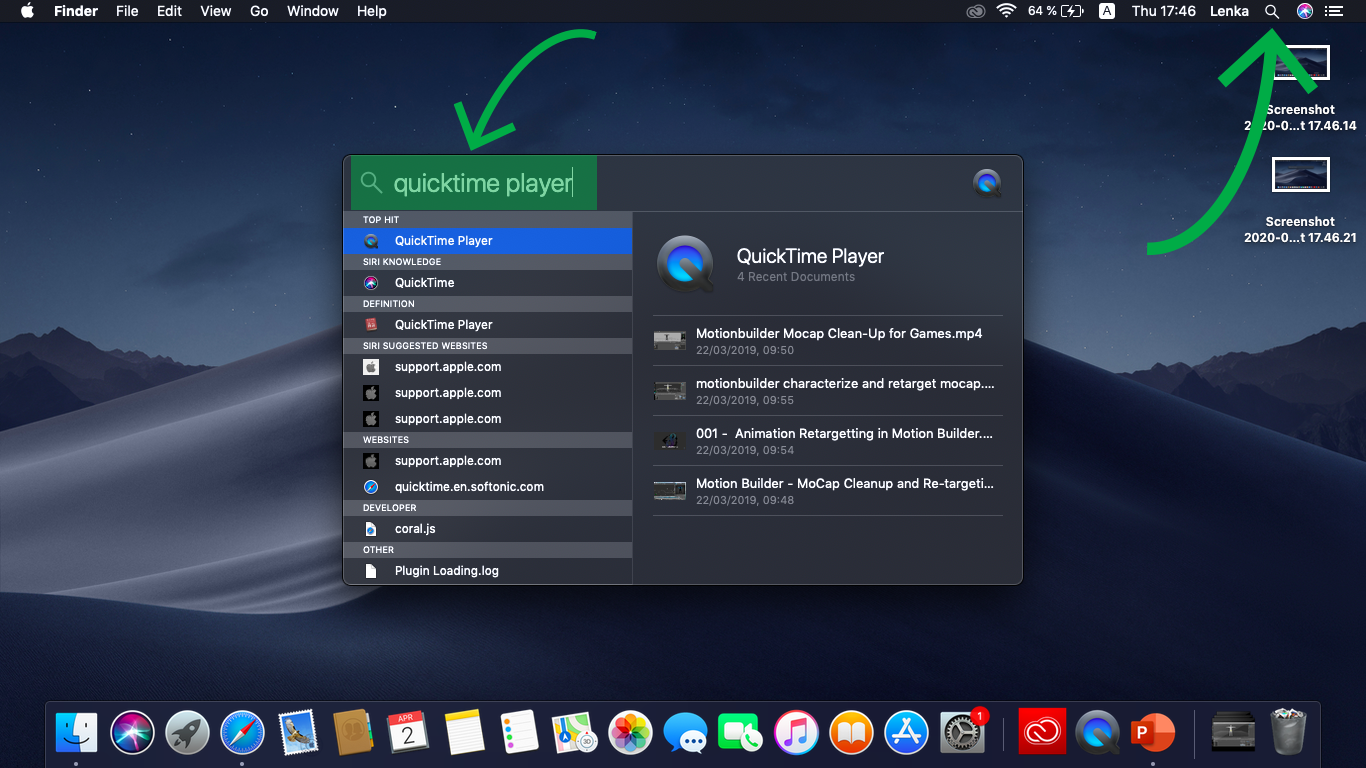
Task: Open motionbuilder characterize and retarget mocap document
Action: (827, 391)
